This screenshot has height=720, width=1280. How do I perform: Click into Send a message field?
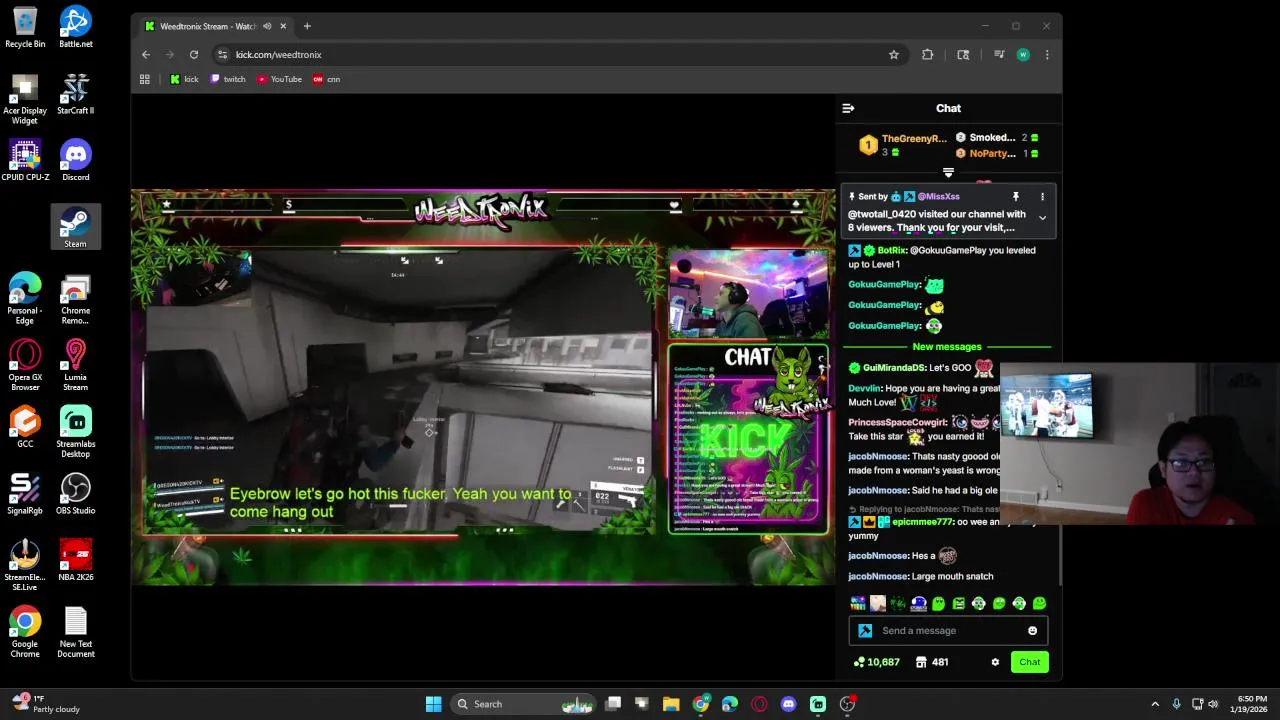pos(948,631)
